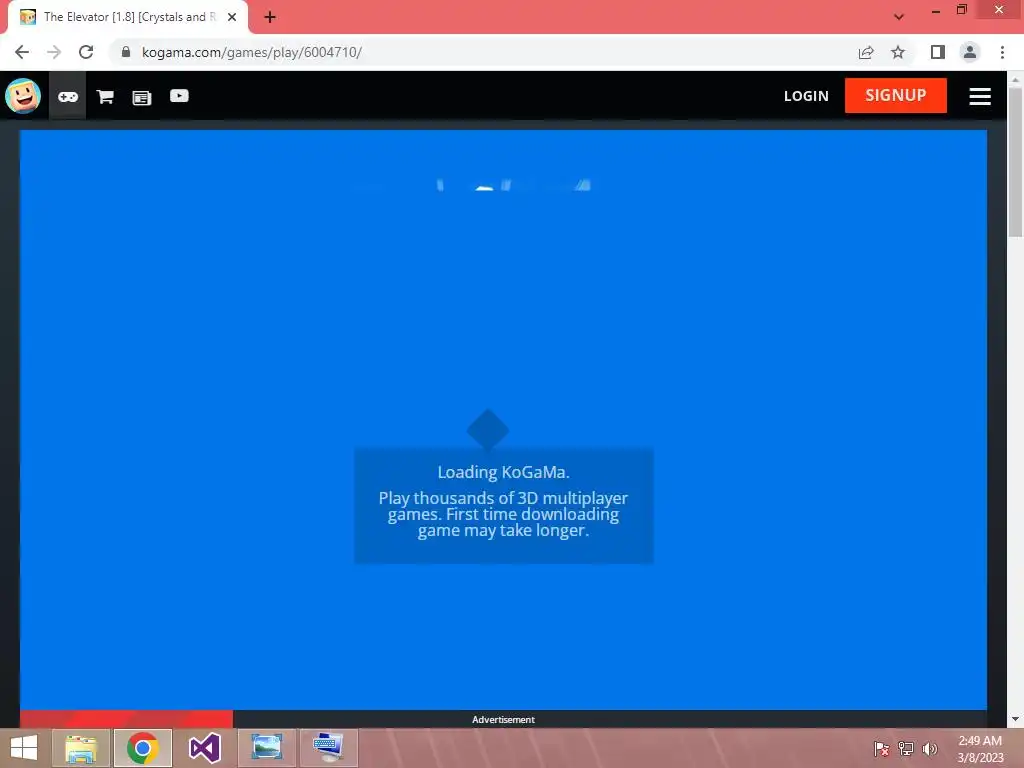
Task: Open the YouTube video icon
Action: [x=179, y=96]
